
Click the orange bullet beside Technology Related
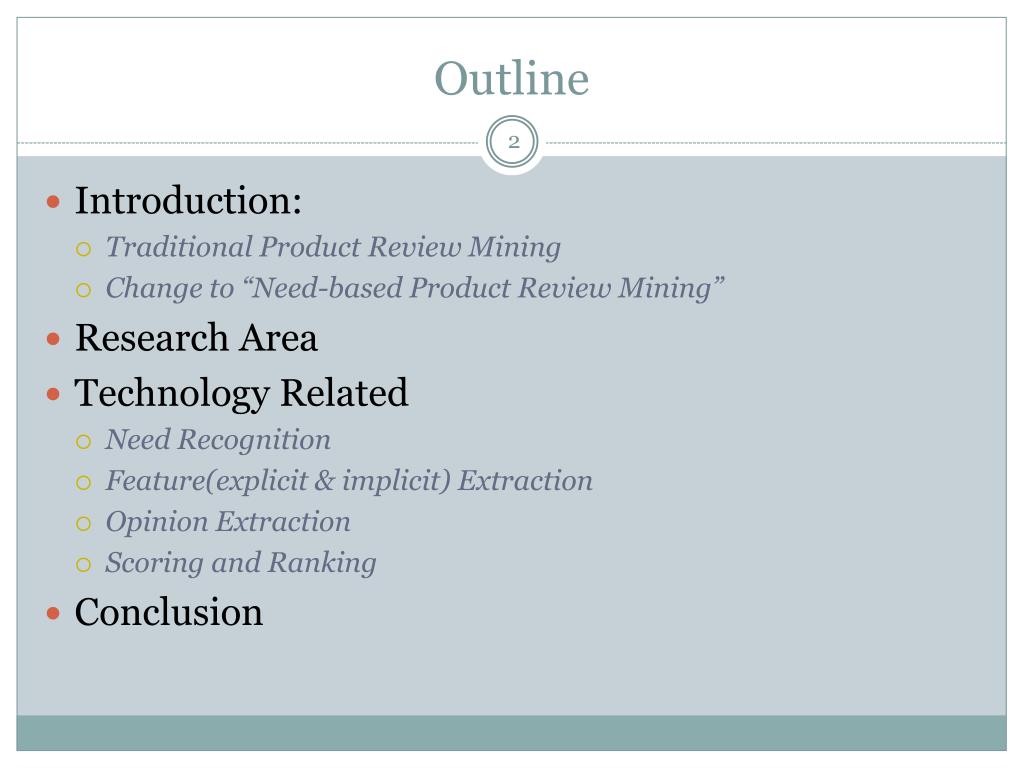[x=54, y=394]
